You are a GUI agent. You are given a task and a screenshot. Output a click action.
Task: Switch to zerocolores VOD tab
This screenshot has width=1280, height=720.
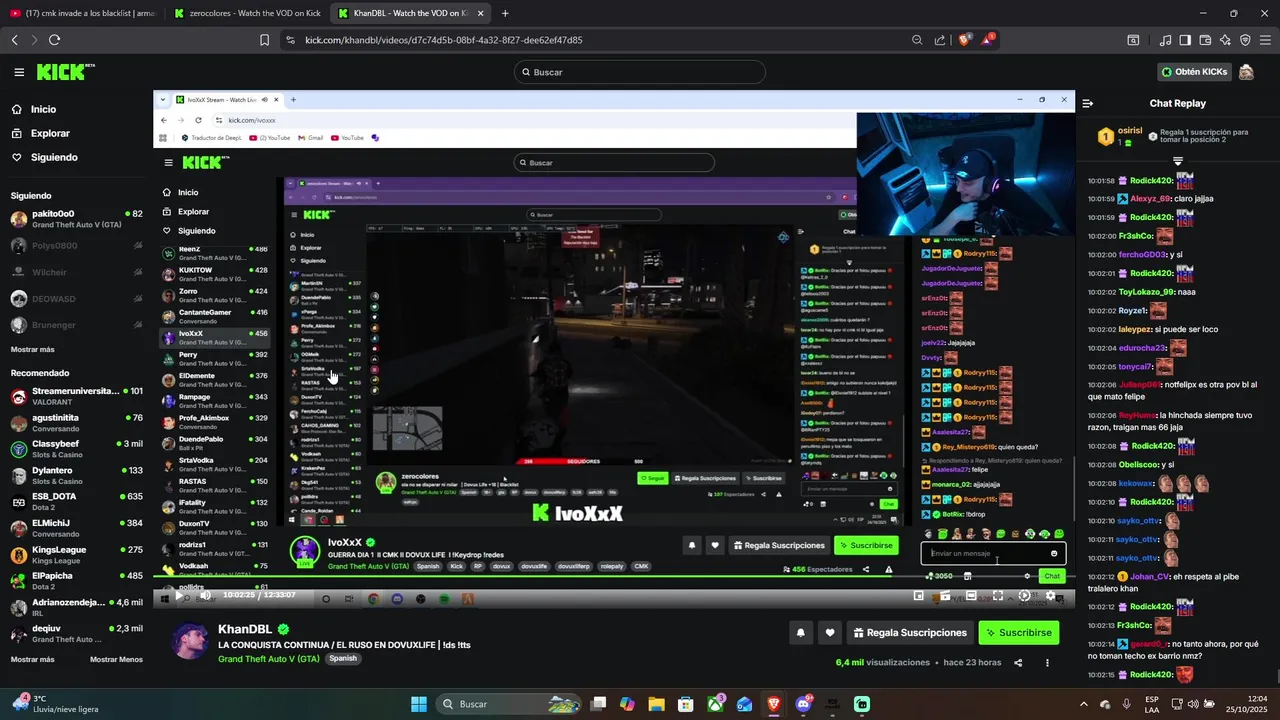[x=247, y=13]
